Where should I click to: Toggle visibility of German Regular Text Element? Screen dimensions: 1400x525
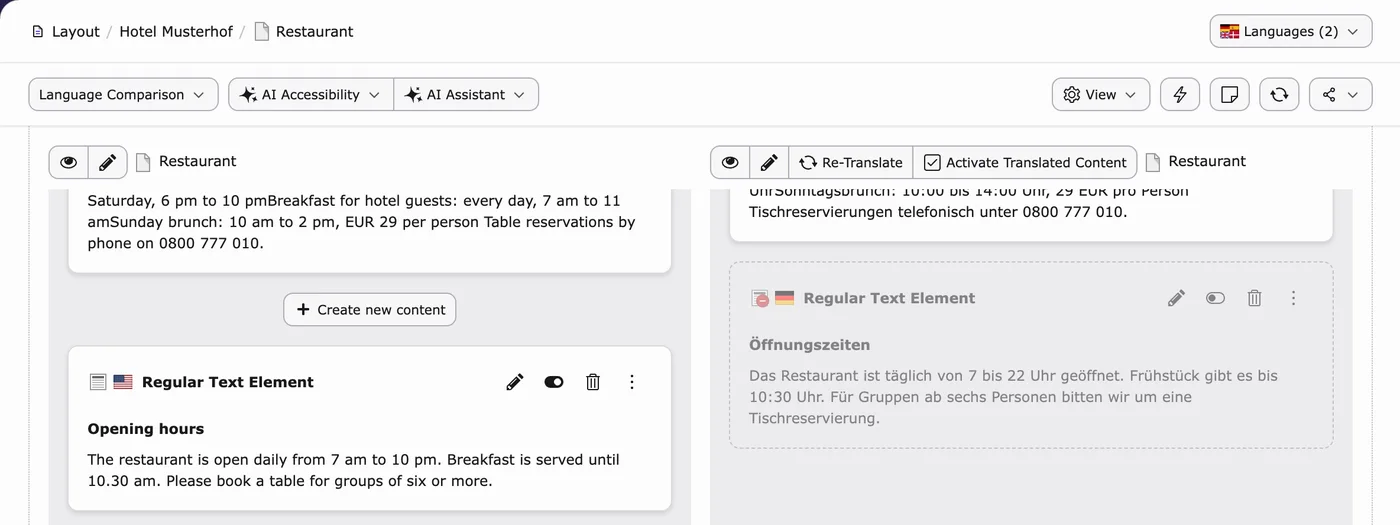(1215, 298)
